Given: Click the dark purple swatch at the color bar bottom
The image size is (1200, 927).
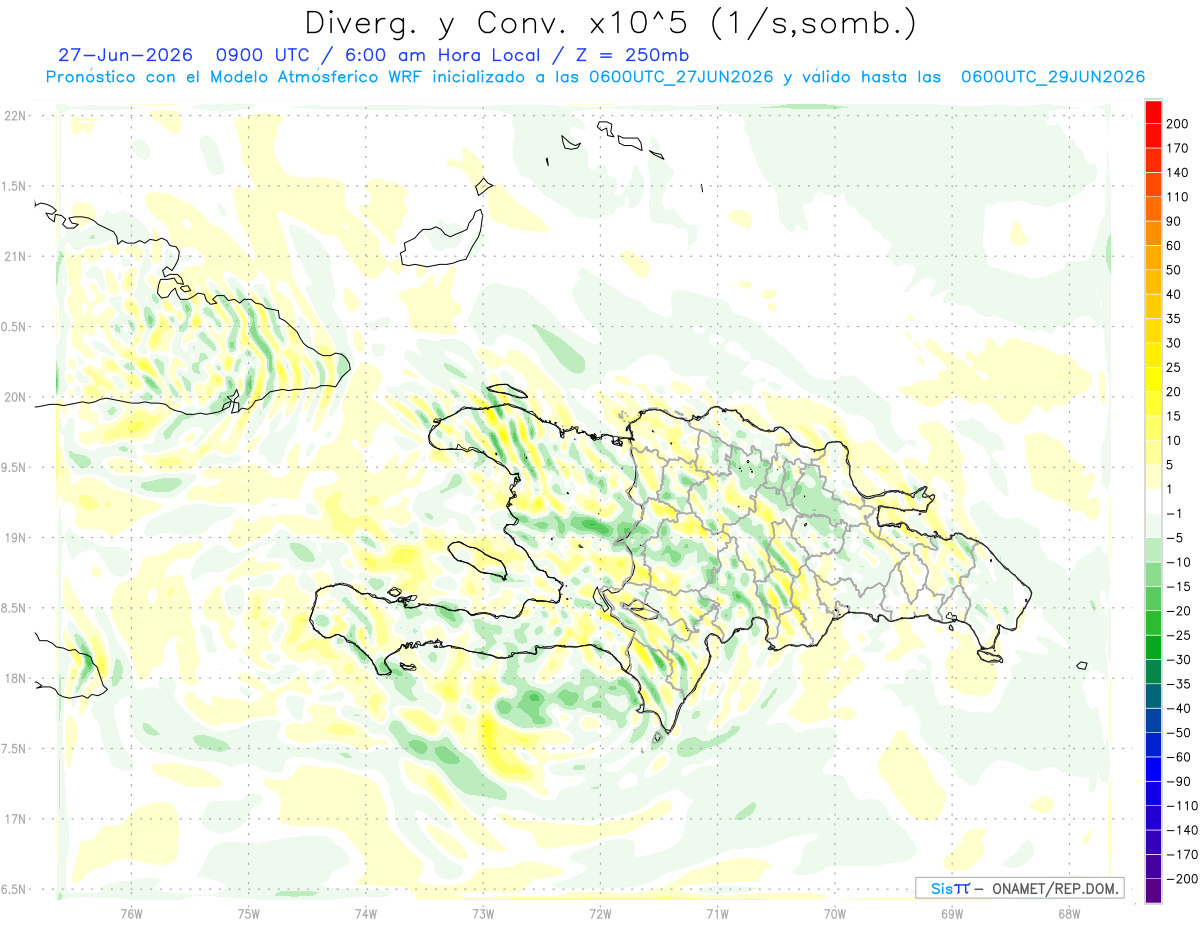Looking at the screenshot, I should tap(1153, 890).
